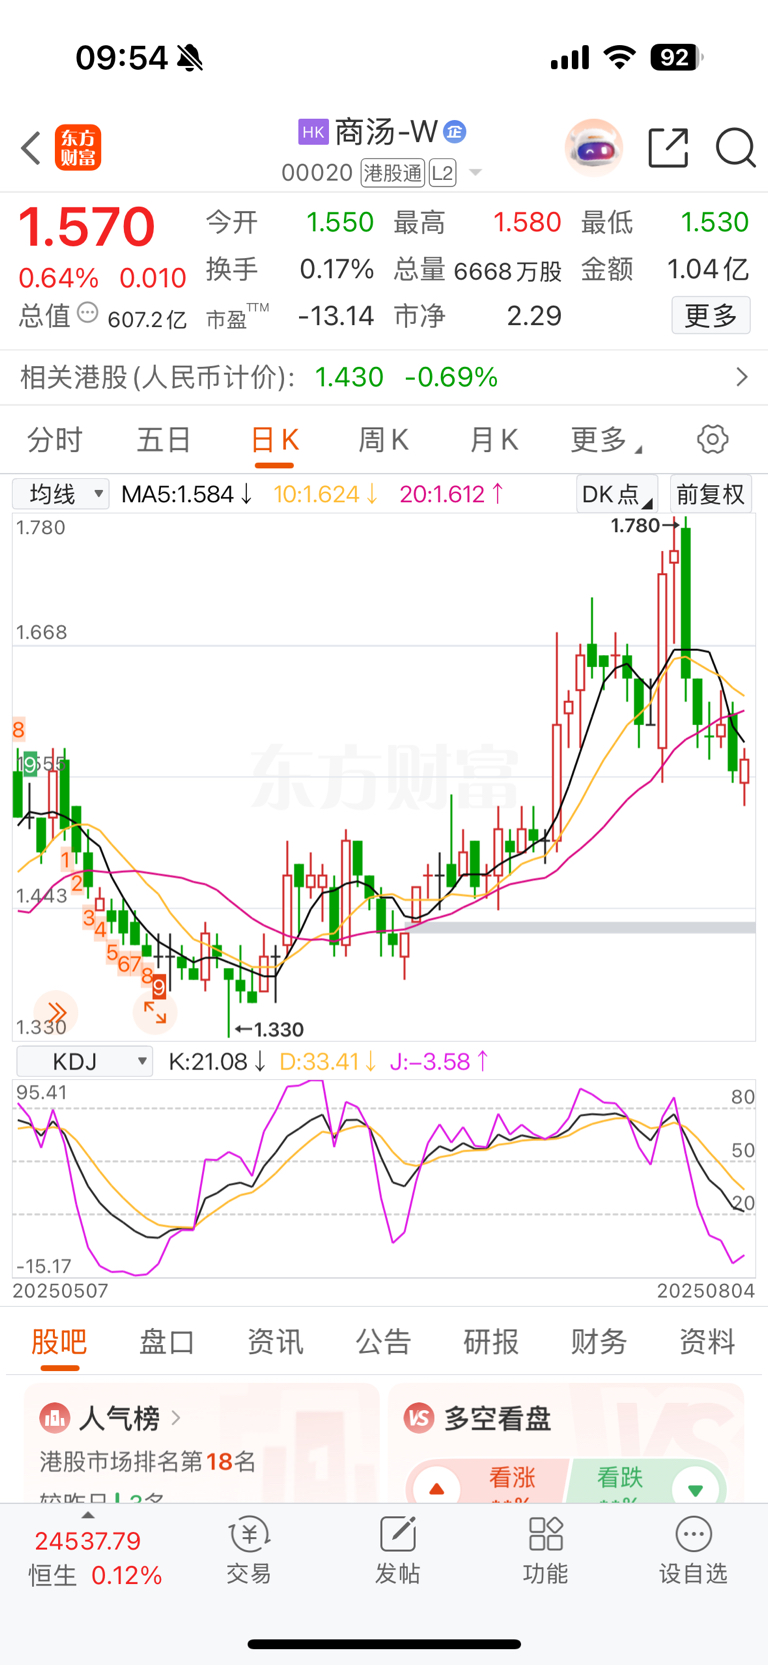
Task: Toggle 前复权 price adjustment
Action: [x=710, y=494]
